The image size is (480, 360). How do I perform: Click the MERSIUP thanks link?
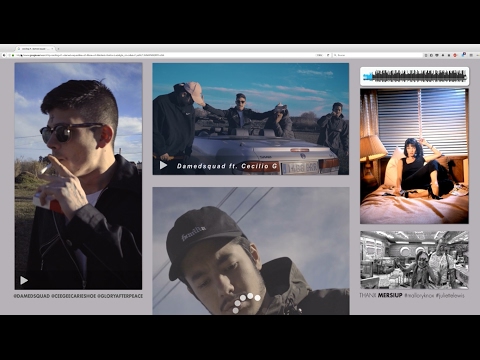point(390,295)
